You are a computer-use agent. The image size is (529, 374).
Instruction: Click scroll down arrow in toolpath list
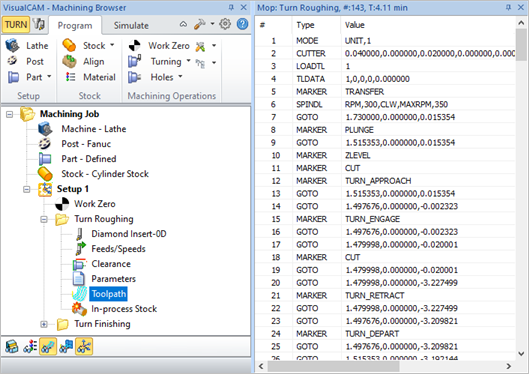click(x=521, y=354)
